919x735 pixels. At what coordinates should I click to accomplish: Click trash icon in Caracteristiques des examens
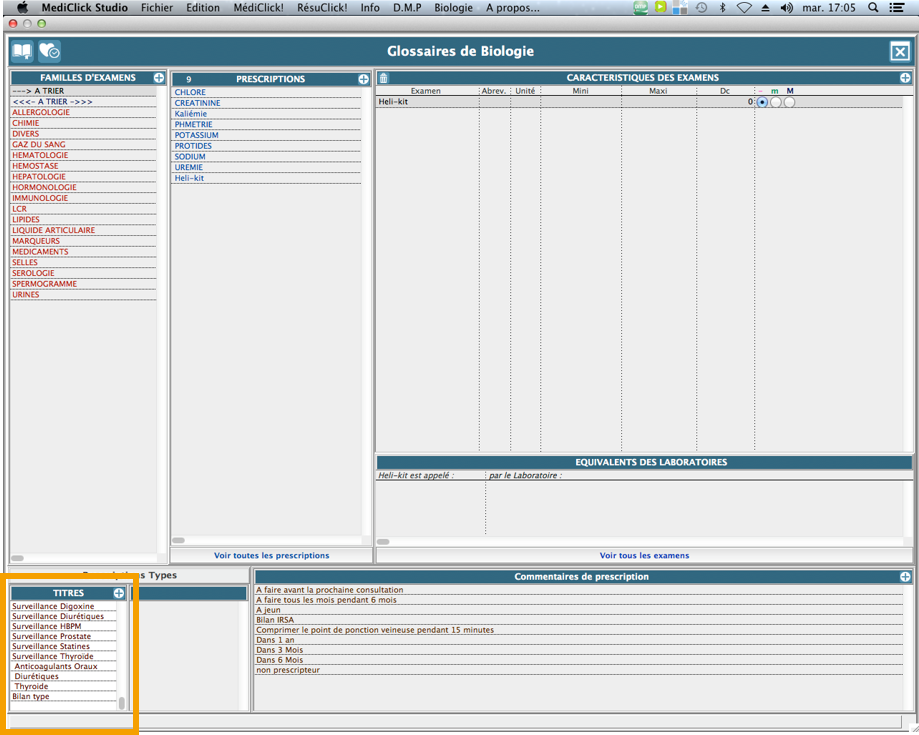(x=384, y=78)
